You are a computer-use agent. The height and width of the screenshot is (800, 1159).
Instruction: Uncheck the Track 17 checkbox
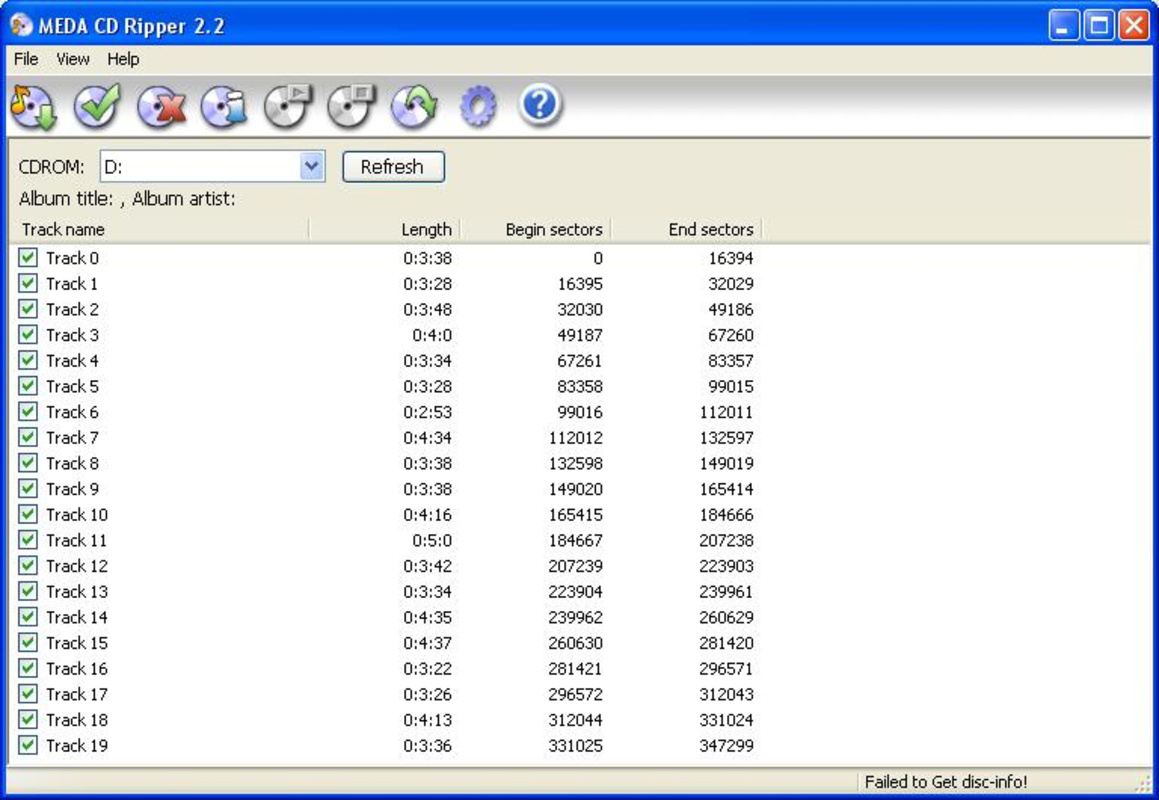point(28,694)
